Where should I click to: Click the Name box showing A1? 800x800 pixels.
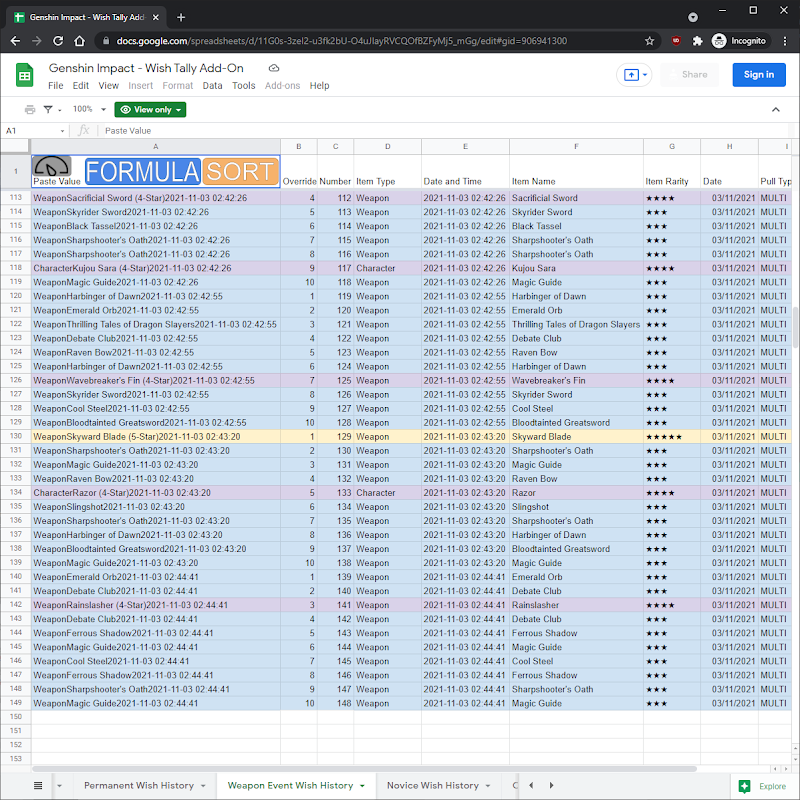(x=31, y=131)
